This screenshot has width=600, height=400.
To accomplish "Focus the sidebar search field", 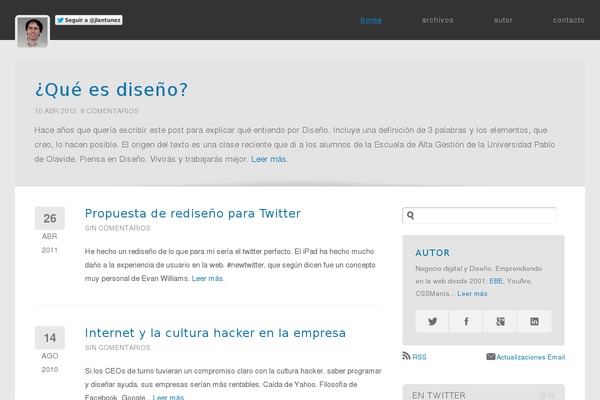I will click(x=479, y=215).
